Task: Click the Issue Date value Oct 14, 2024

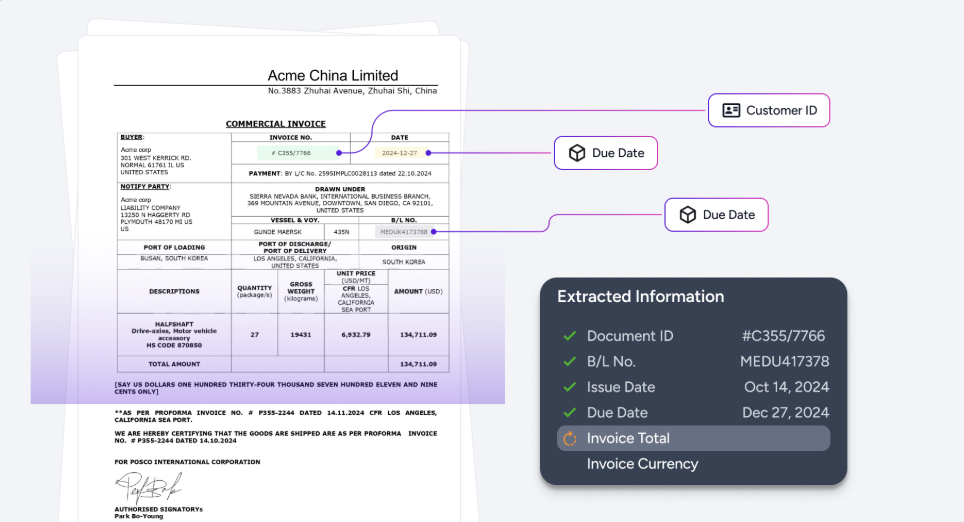Action: [786, 387]
